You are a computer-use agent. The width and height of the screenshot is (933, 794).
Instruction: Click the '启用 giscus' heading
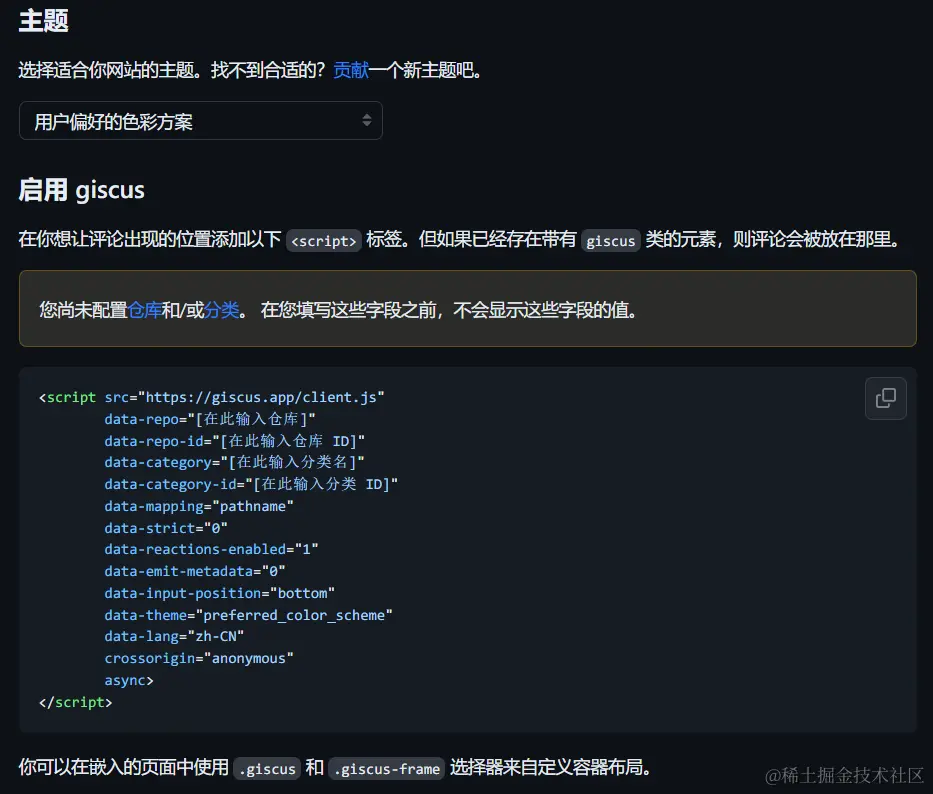pyautogui.click(x=82, y=190)
